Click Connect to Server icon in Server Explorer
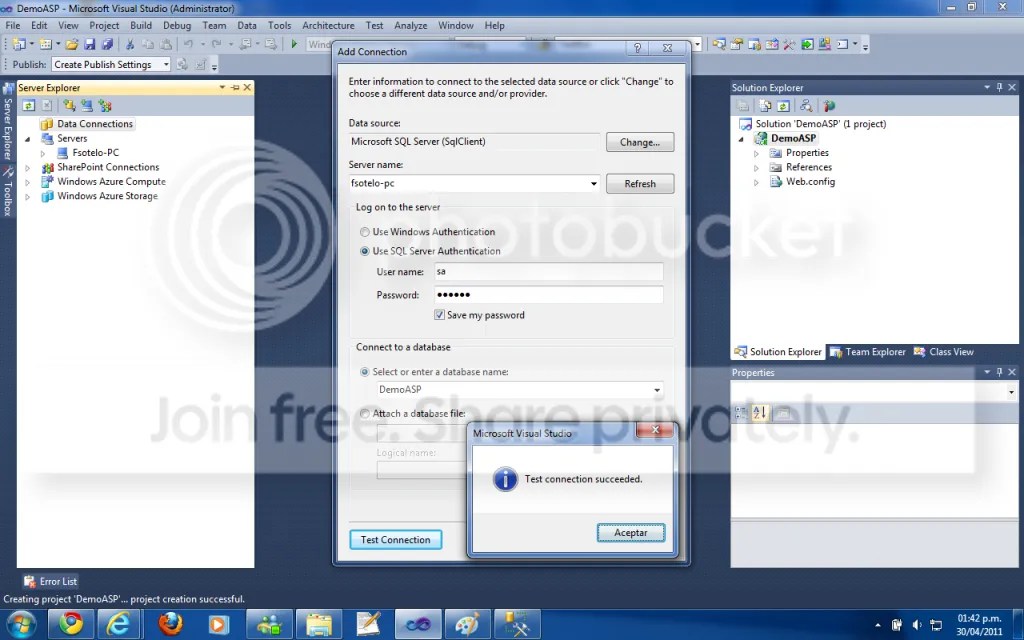 pos(87,105)
